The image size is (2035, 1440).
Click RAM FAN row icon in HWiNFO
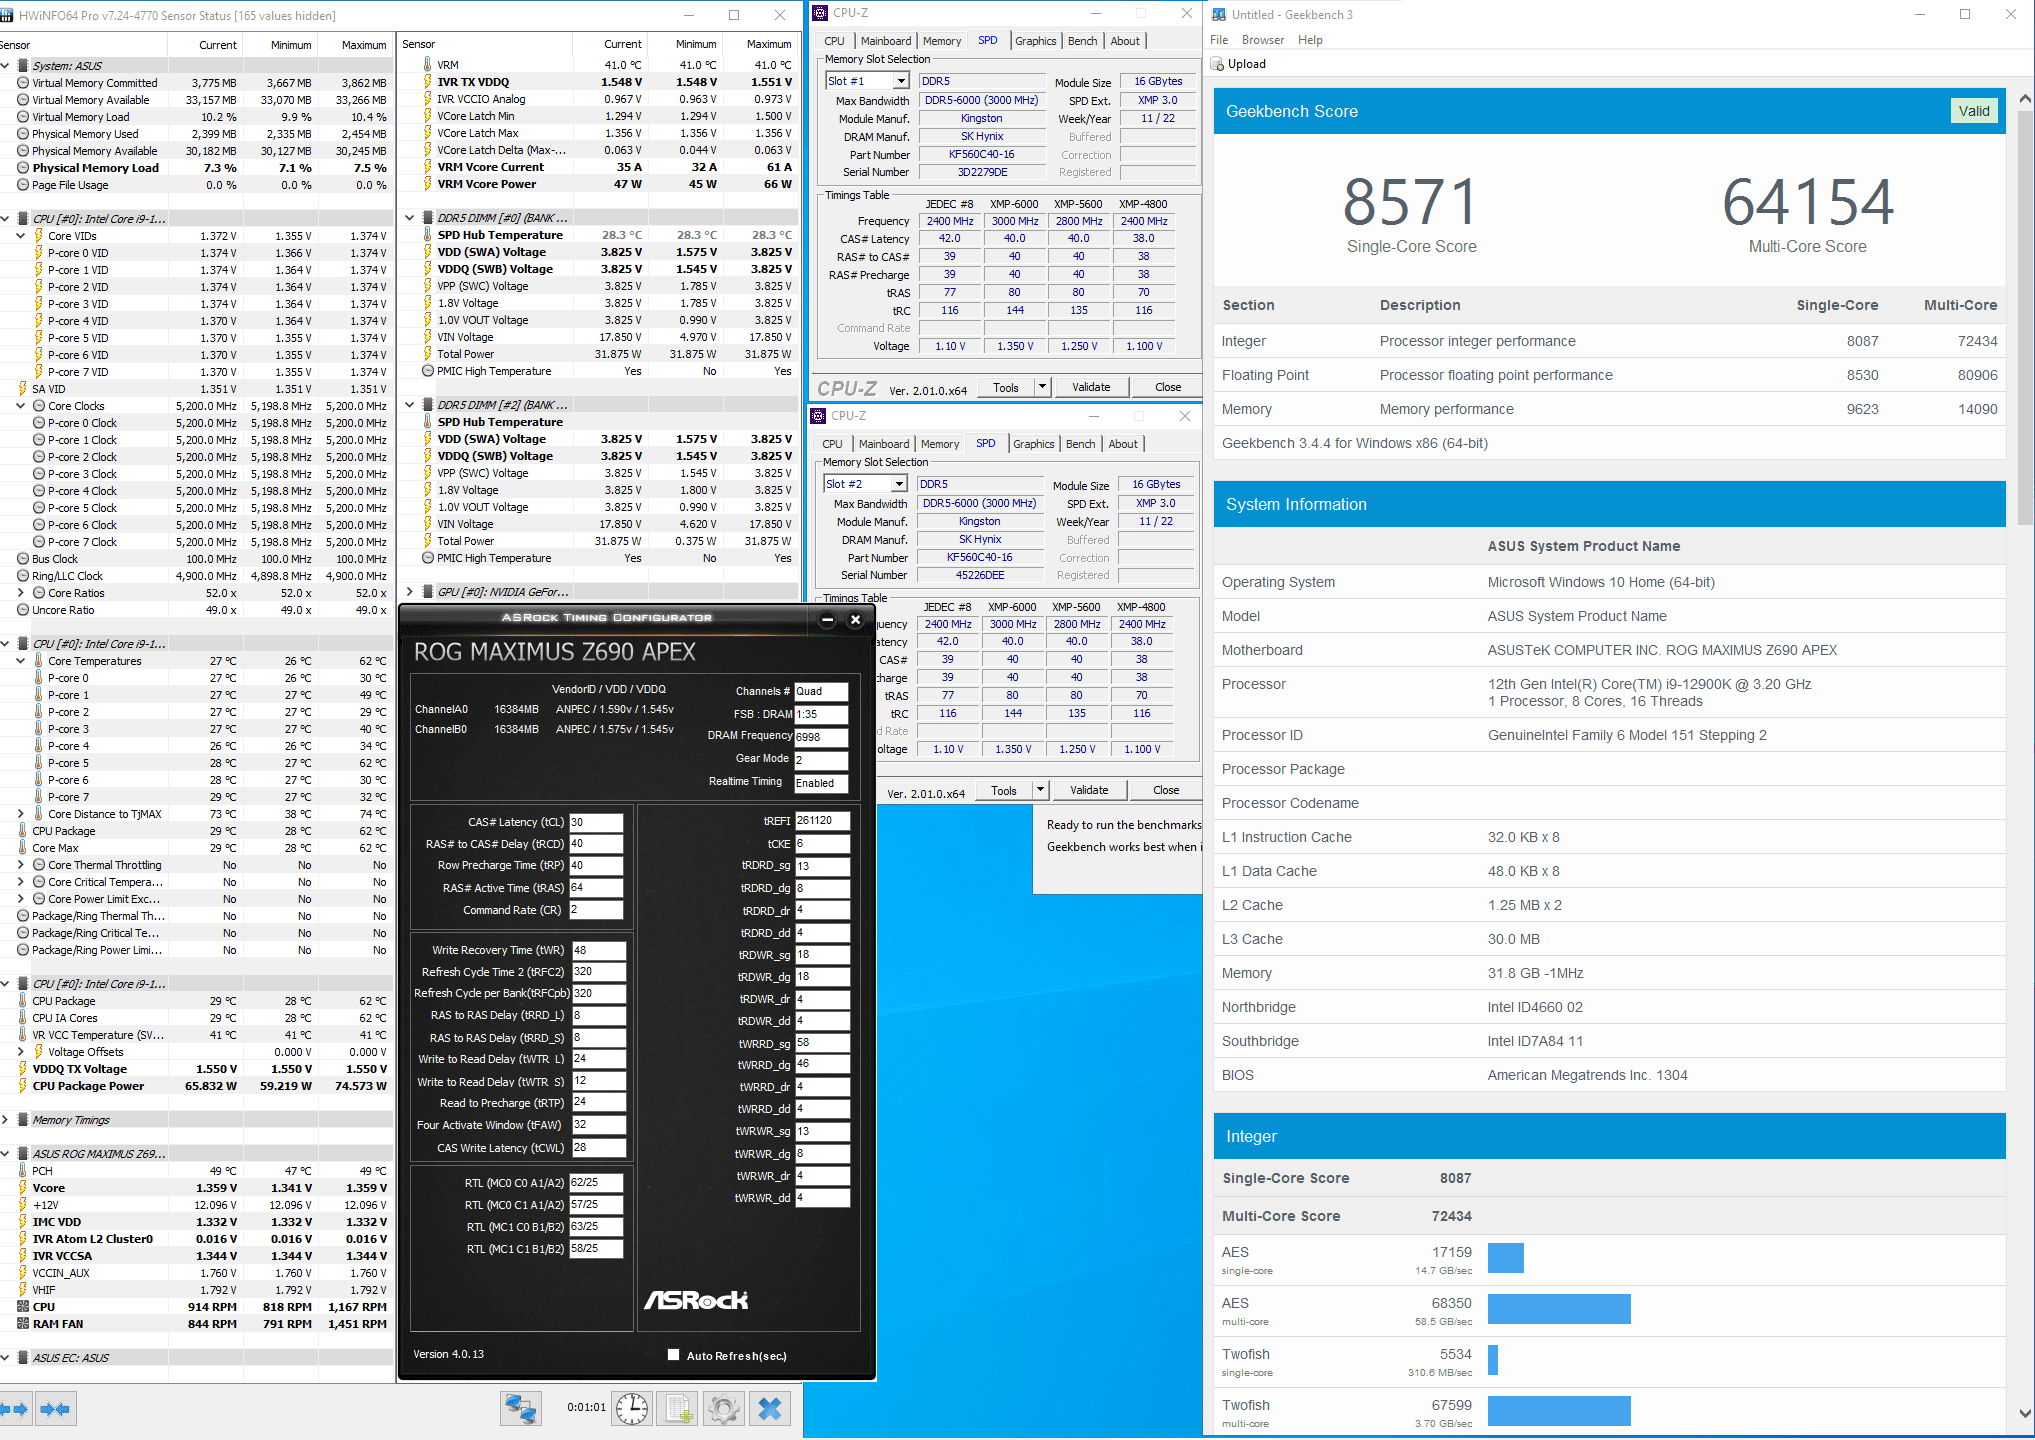[22, 1324]
